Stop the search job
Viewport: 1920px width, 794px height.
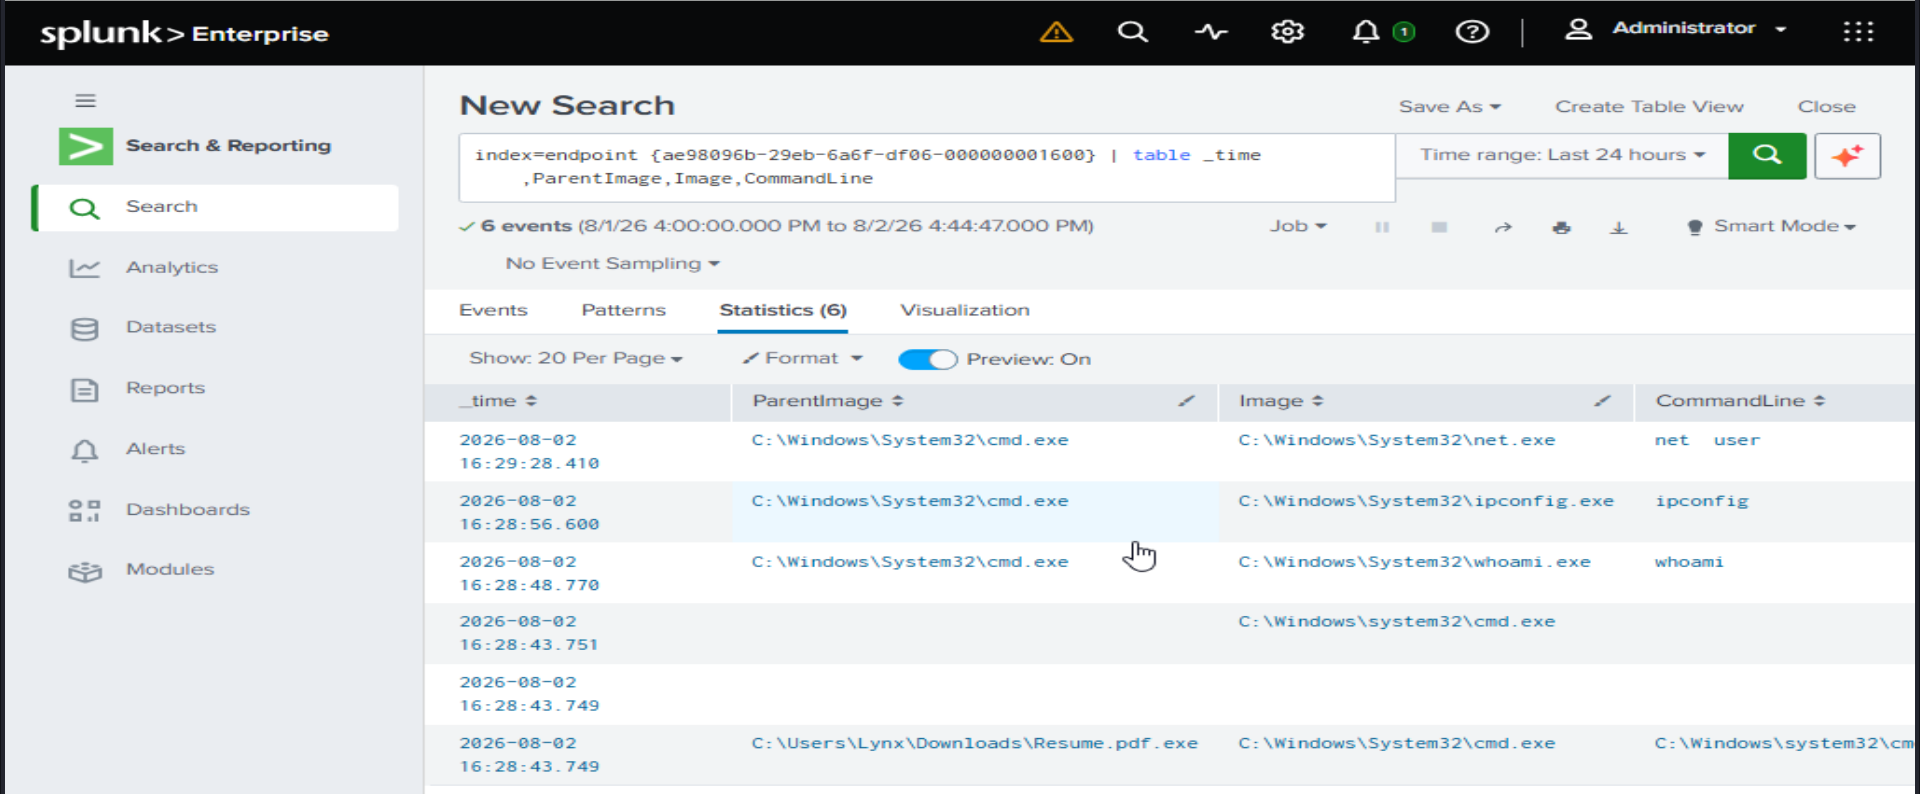1439,227
